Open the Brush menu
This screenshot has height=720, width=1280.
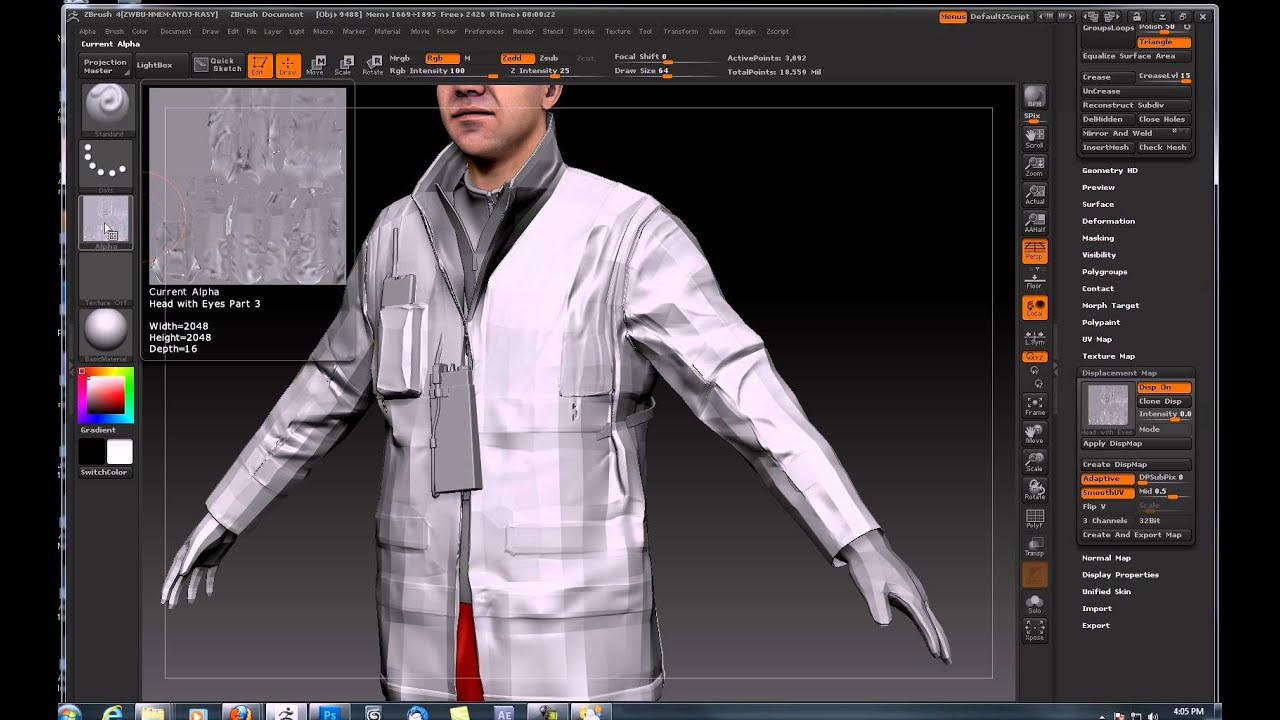114,31
